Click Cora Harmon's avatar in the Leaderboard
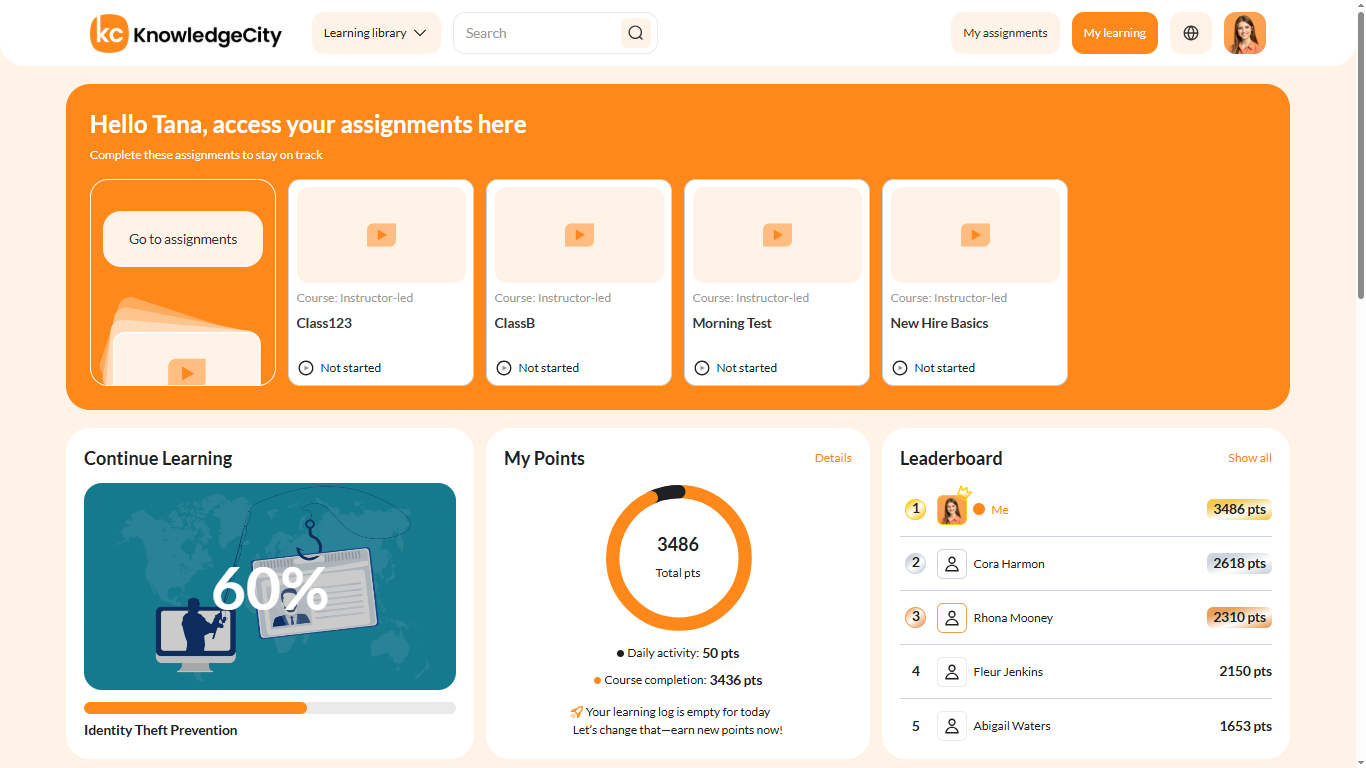Viewport: 1366px width, 768px height. click(x=951, y=563)
